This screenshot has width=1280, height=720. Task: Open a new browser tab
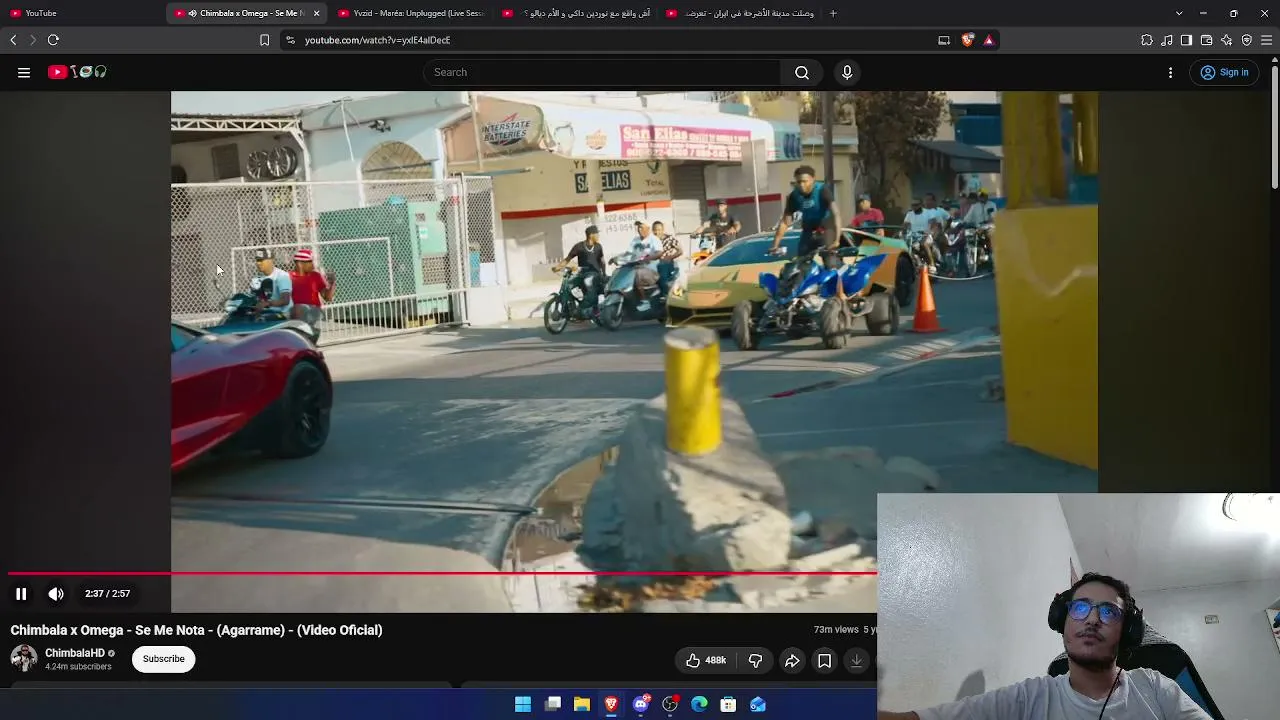833,13
